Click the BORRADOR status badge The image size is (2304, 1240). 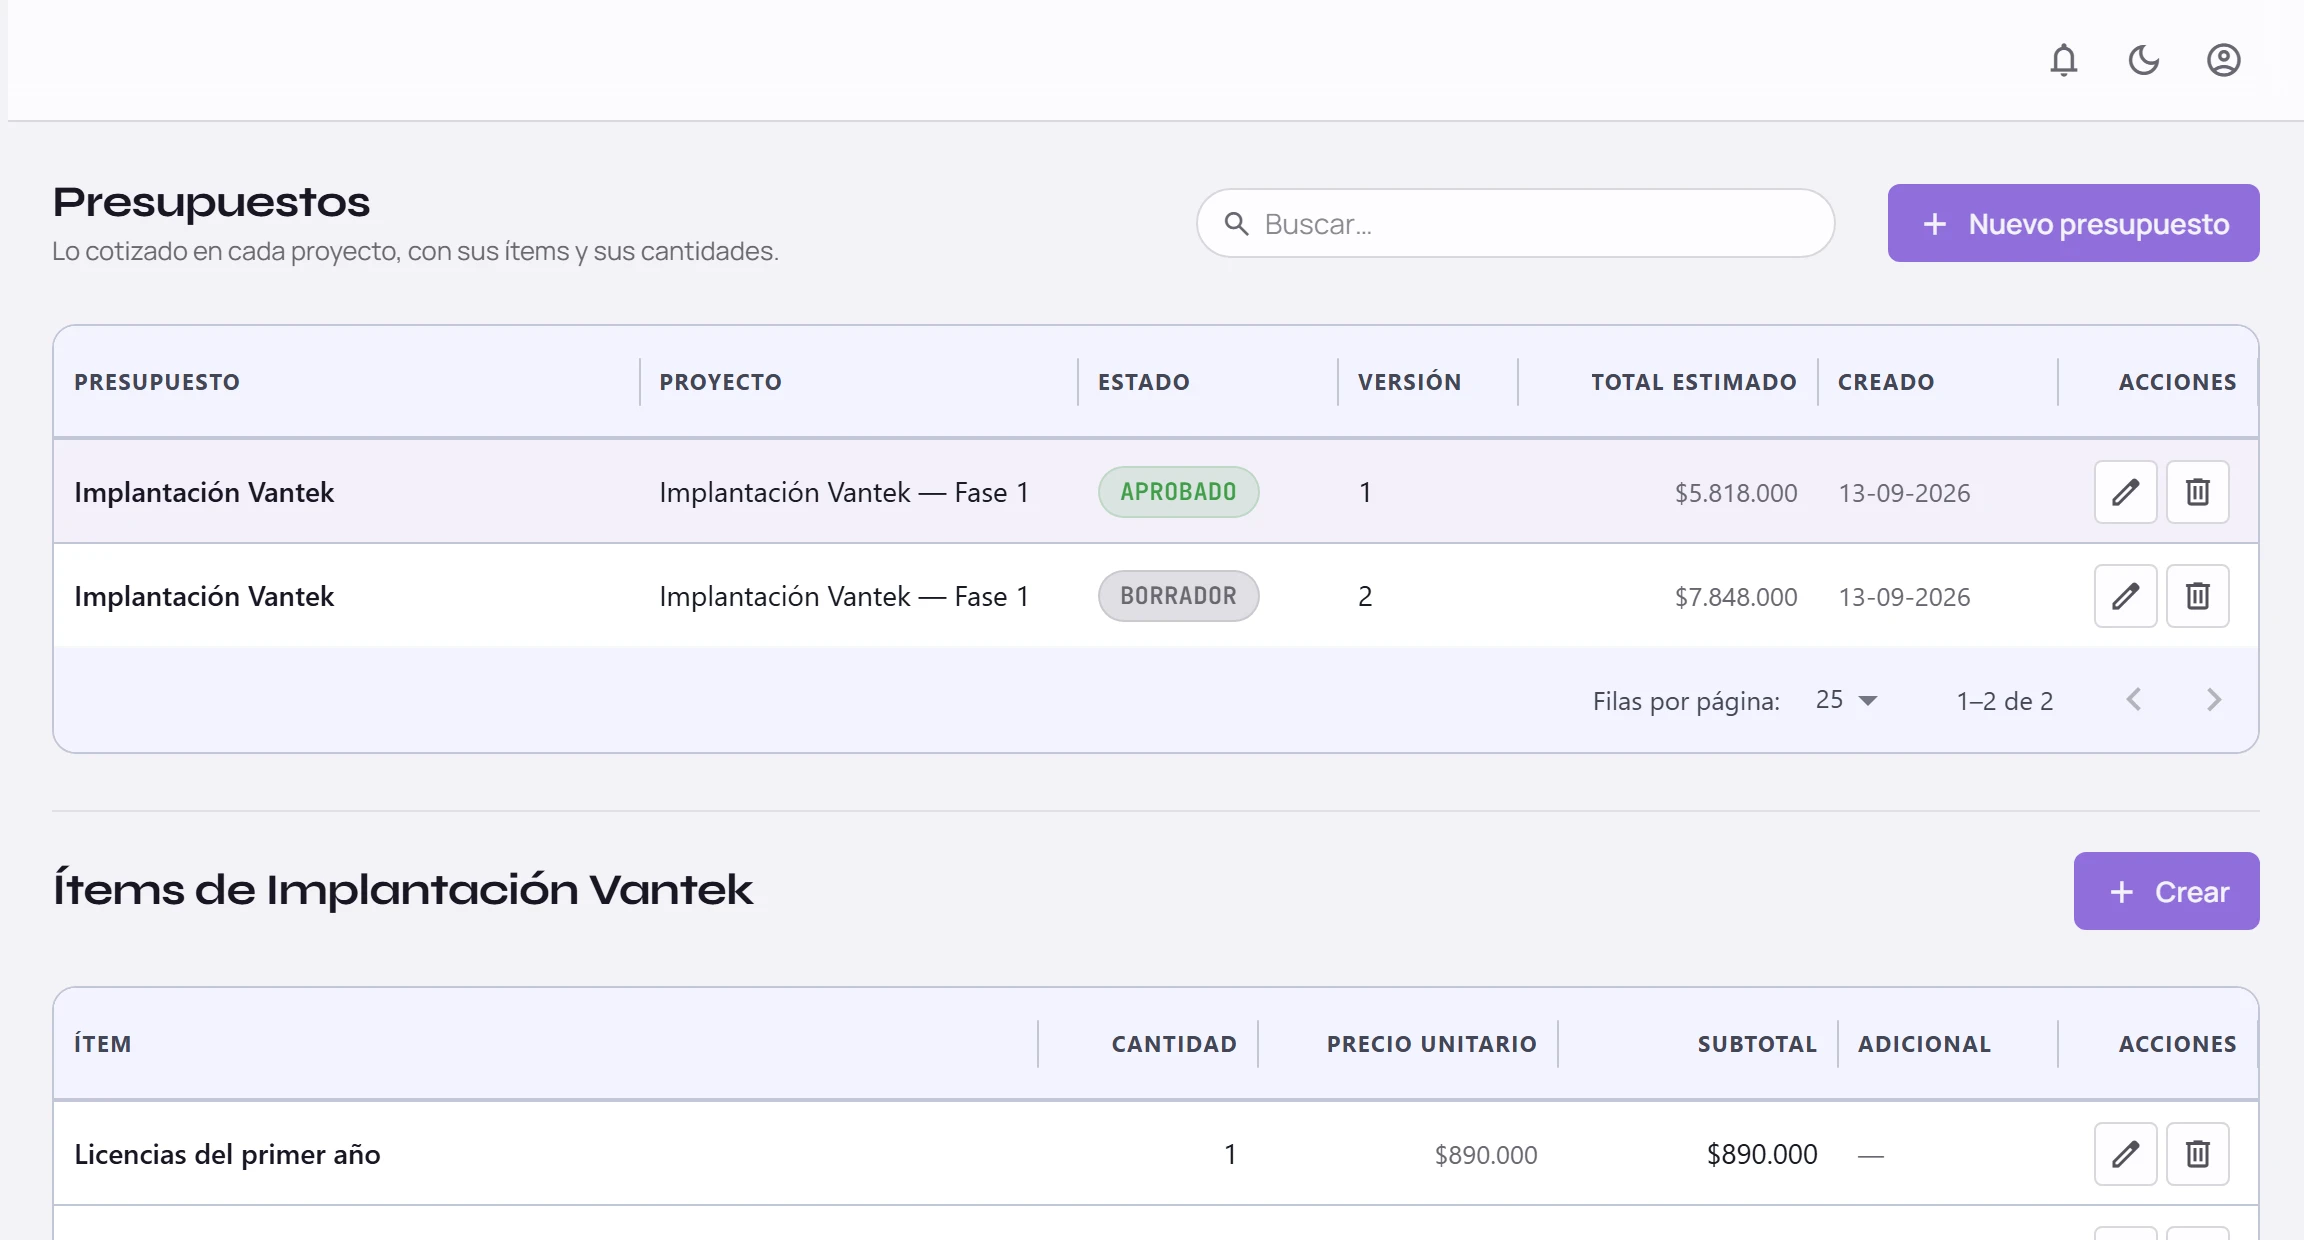click(1178, 596)
